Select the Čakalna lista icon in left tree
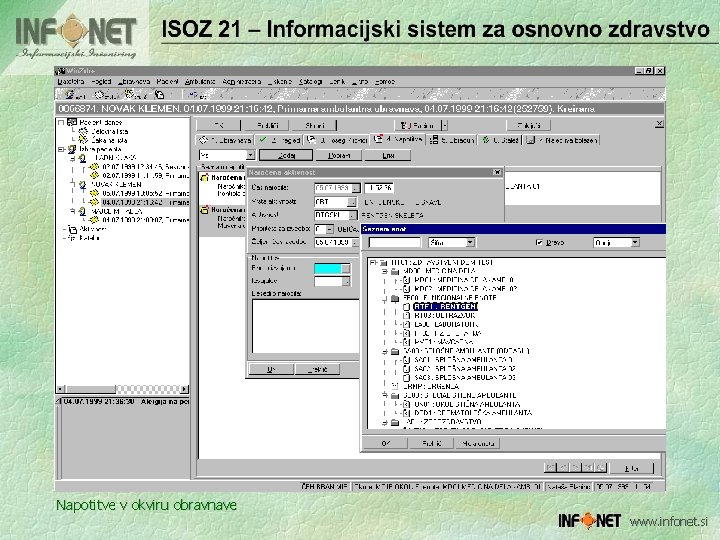Screen dimensions: 720x540 [83, 140]
